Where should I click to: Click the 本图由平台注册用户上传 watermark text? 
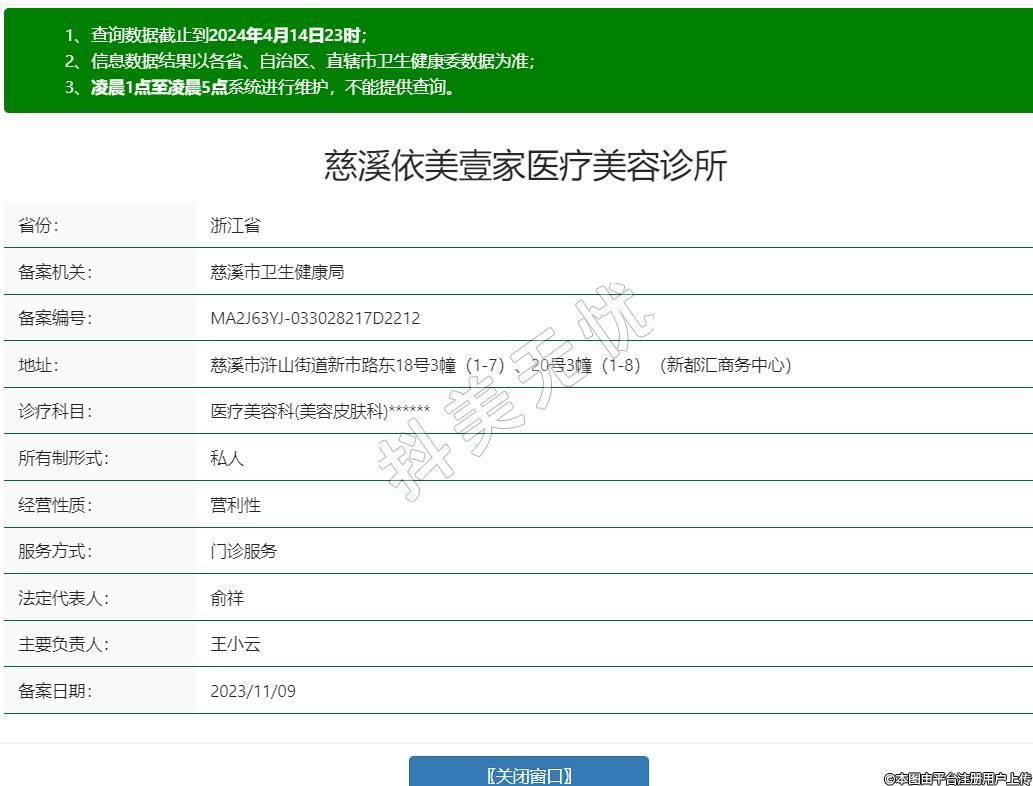(x=957, y=777)
